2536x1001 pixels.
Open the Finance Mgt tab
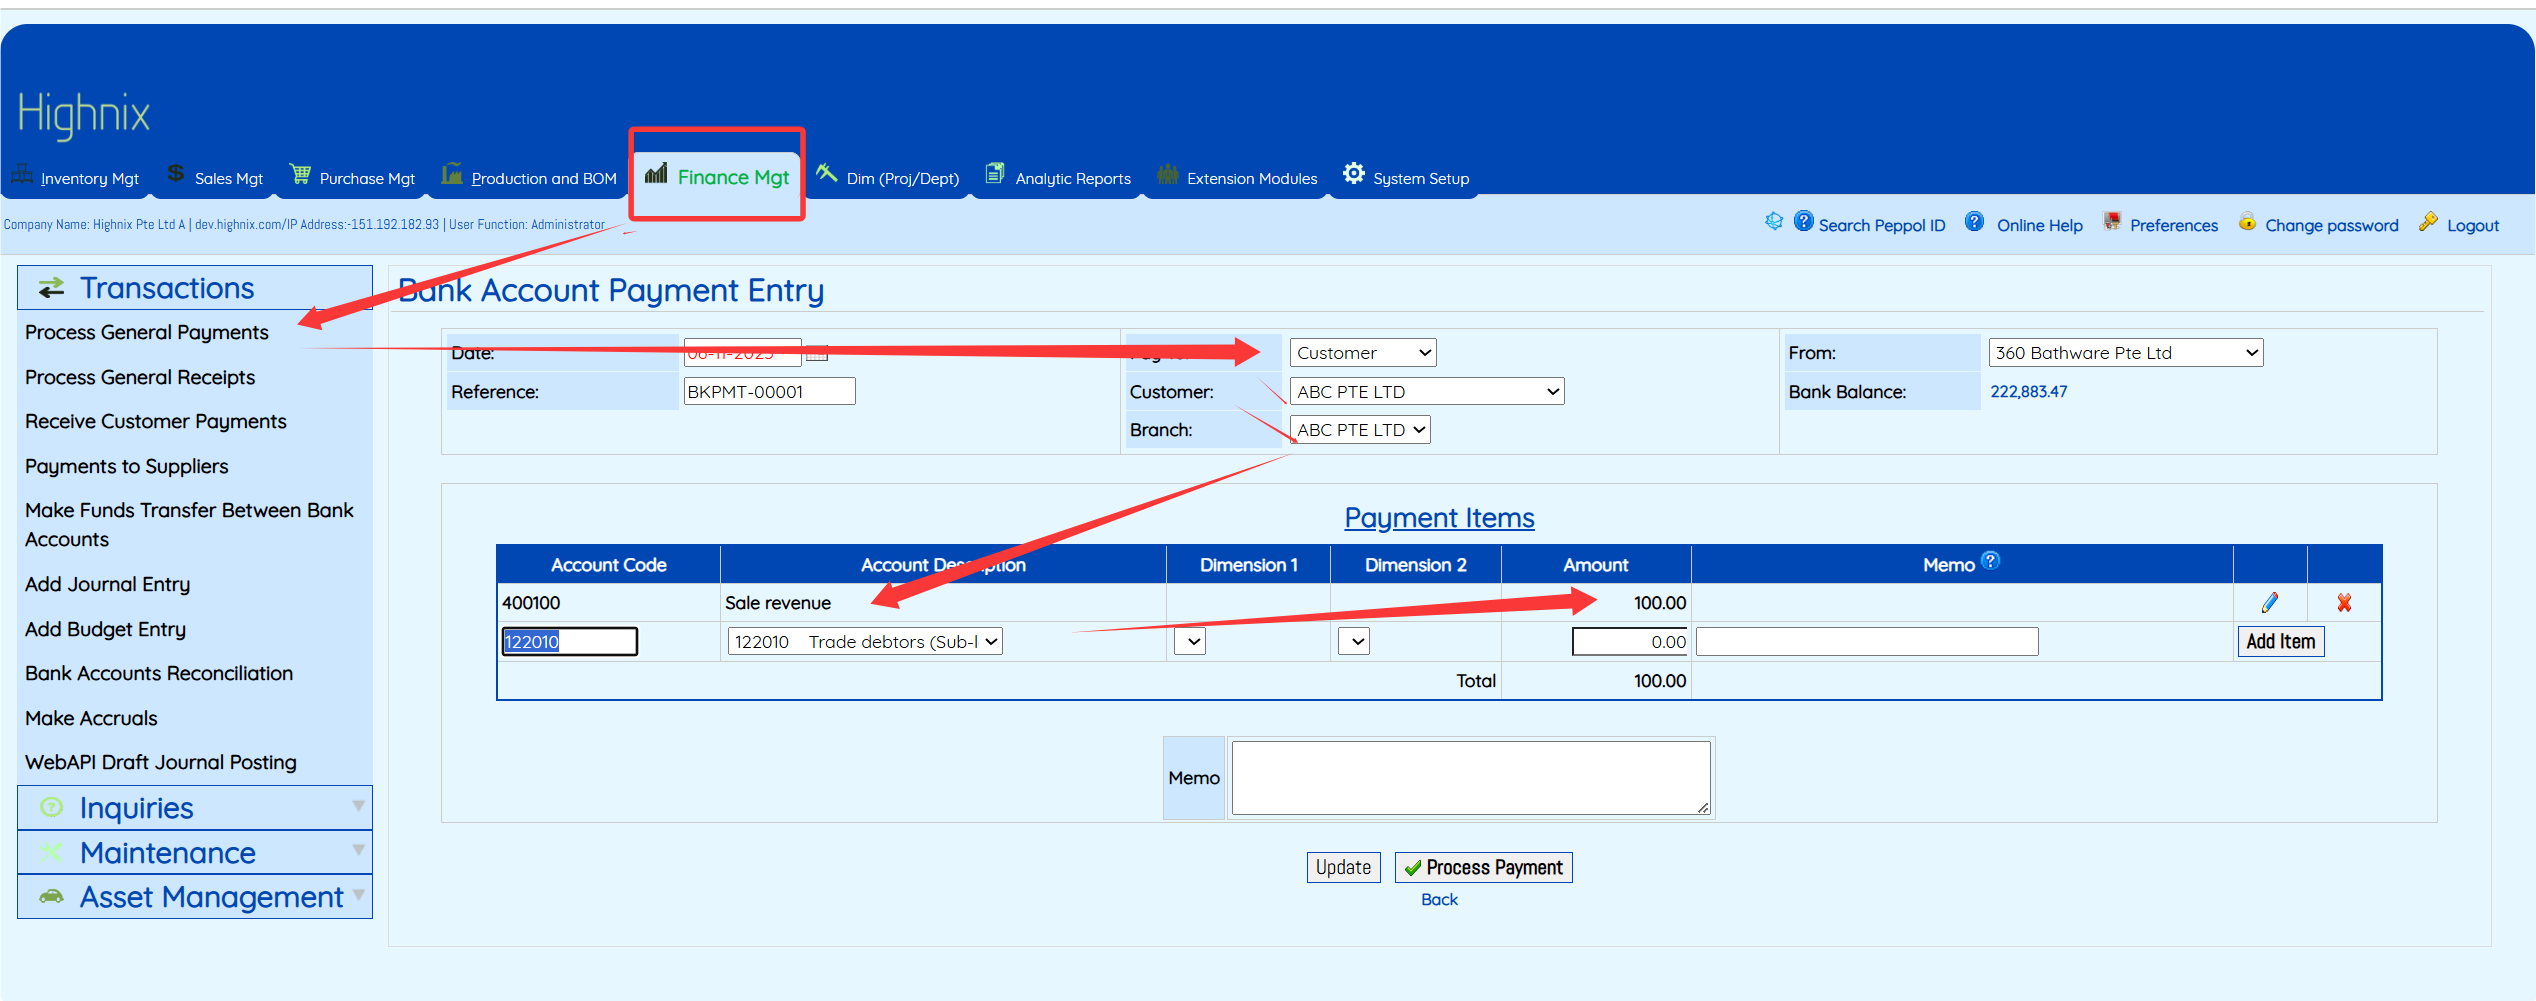(717, 177)
